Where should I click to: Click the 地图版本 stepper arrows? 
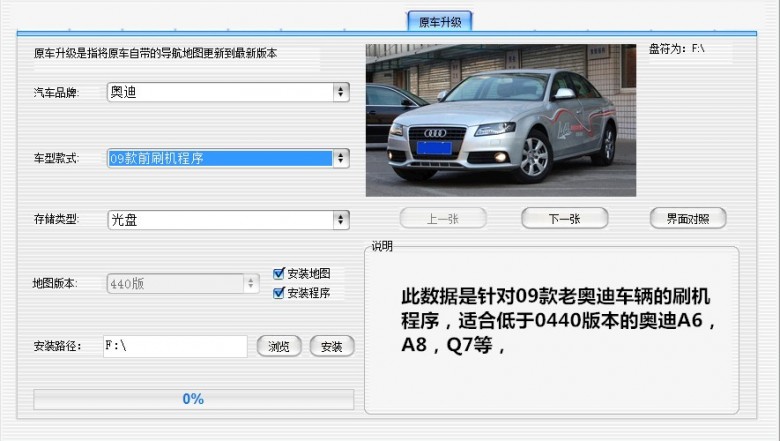pos(251,284)
